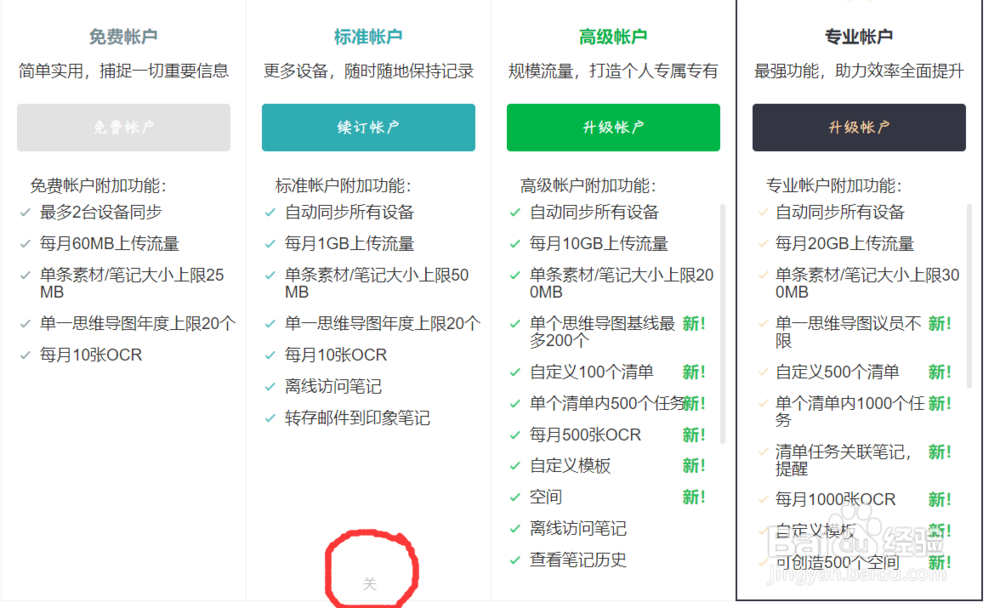
Task: Click the dark 升级帐户 button for 专业帐户
Action: (x=858, y=128)
